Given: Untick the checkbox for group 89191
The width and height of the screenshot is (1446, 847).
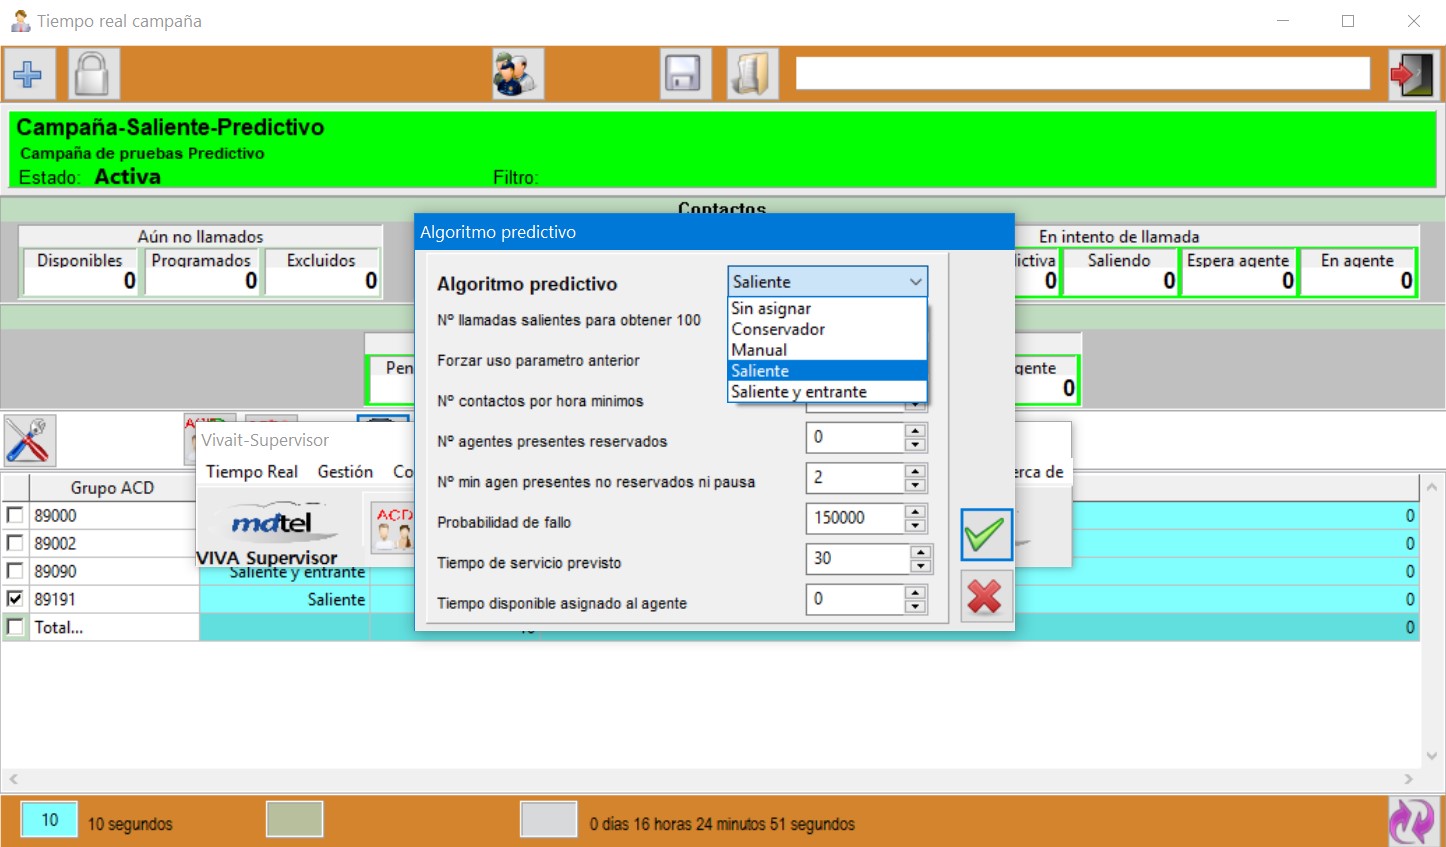Looking at the screenshot, I should point(15,599).
